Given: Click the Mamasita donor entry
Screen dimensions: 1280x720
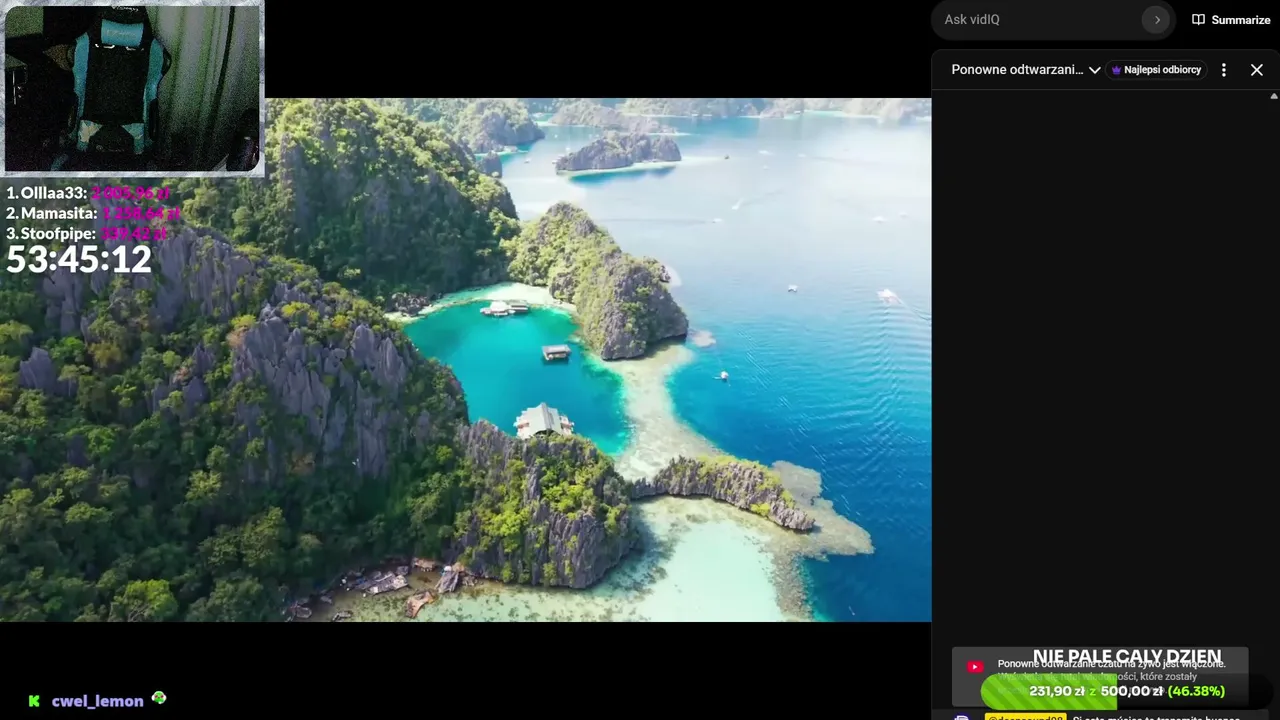Looking at the screenshot, I should (93, 213).
